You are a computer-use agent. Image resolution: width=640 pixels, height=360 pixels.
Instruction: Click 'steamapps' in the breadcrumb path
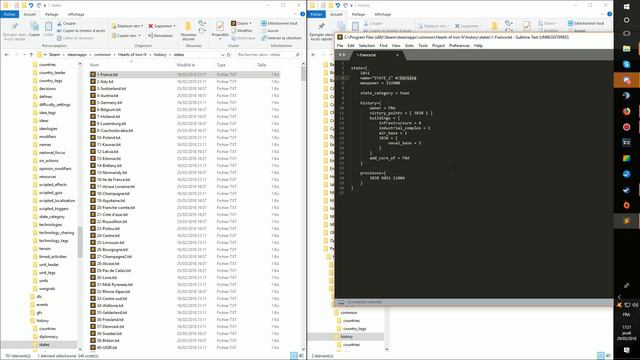(x=77, y=54)
